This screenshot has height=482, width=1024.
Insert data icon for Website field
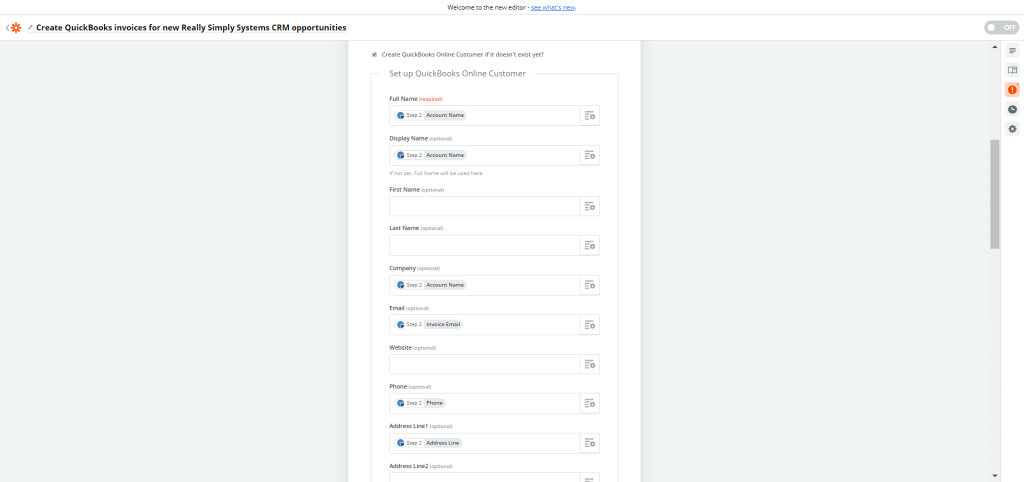coord(590,364)
